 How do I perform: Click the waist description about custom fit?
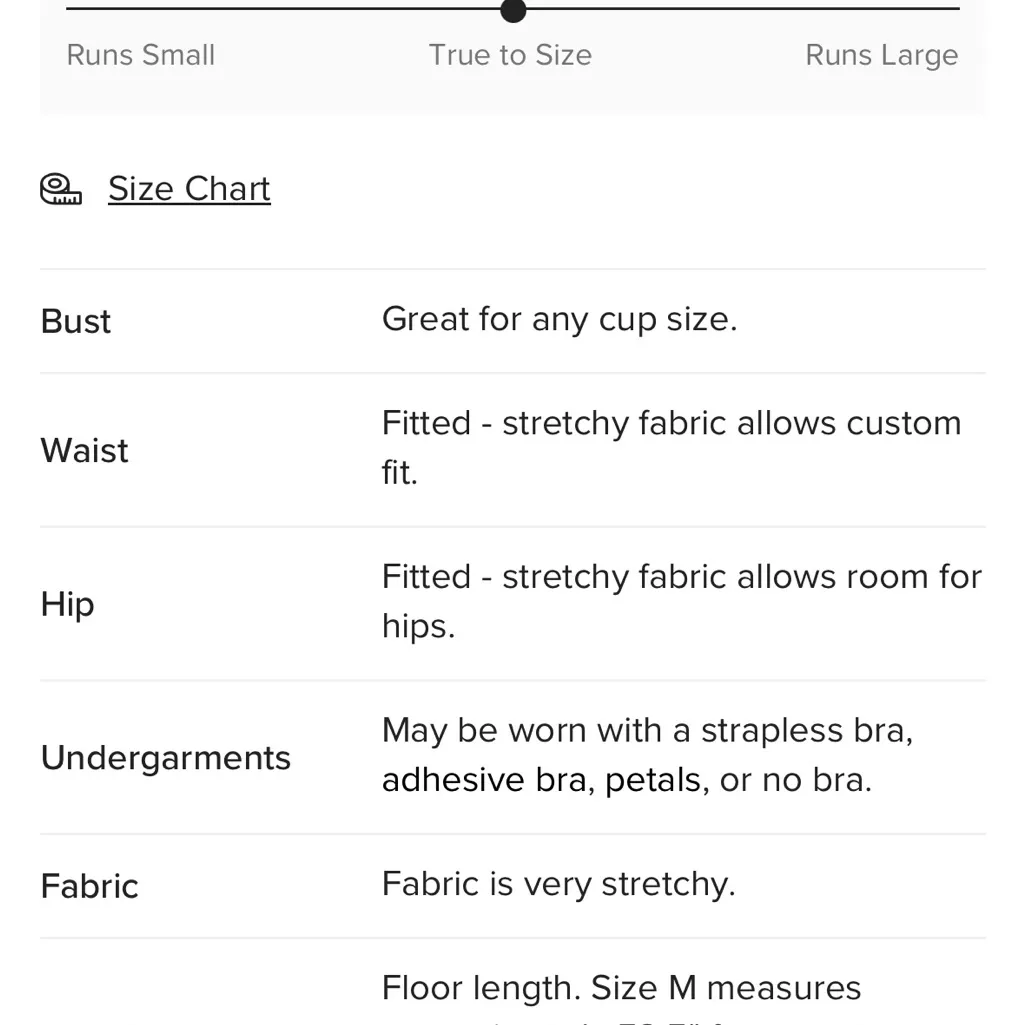coord(670,424)
